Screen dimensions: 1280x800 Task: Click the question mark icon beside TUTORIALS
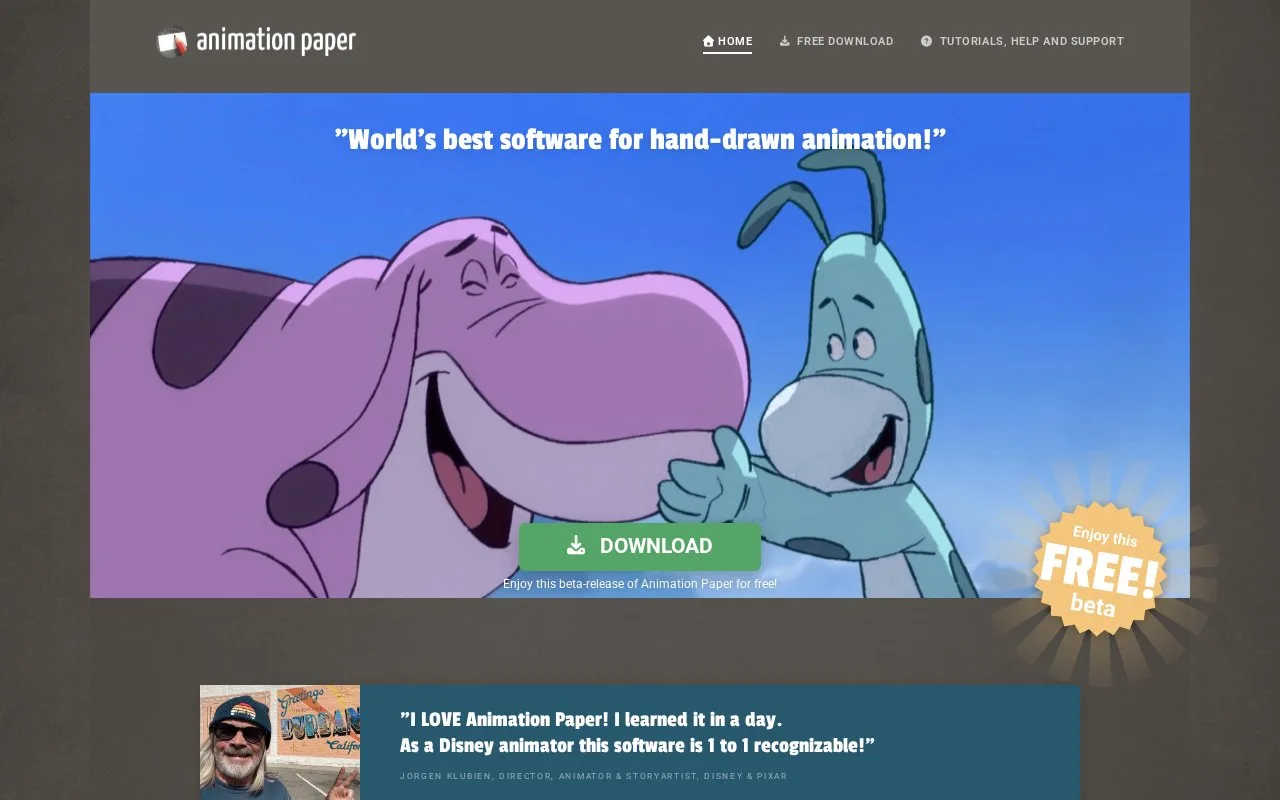point(926,41)
